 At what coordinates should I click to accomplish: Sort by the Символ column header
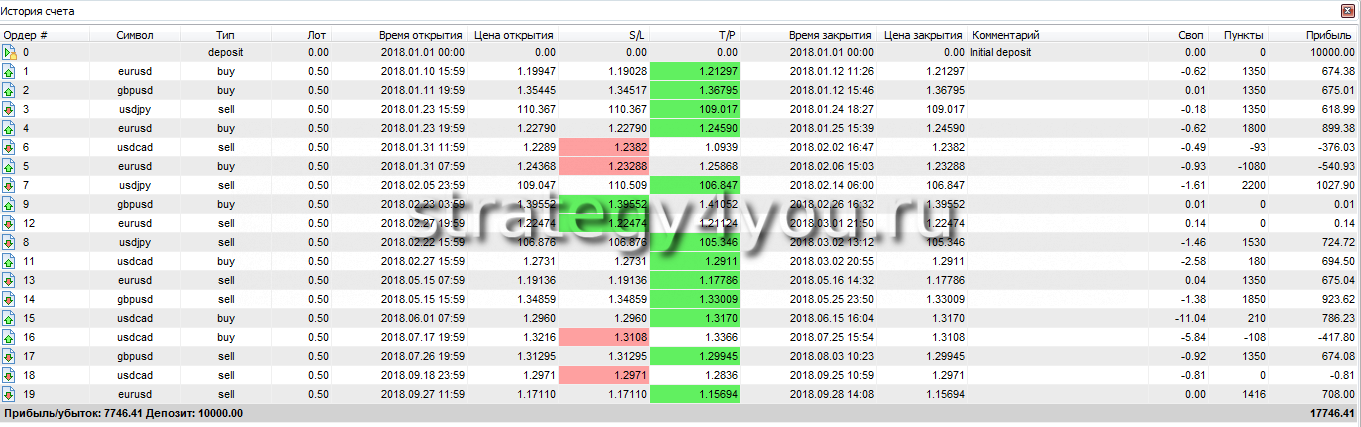point(135,35)
